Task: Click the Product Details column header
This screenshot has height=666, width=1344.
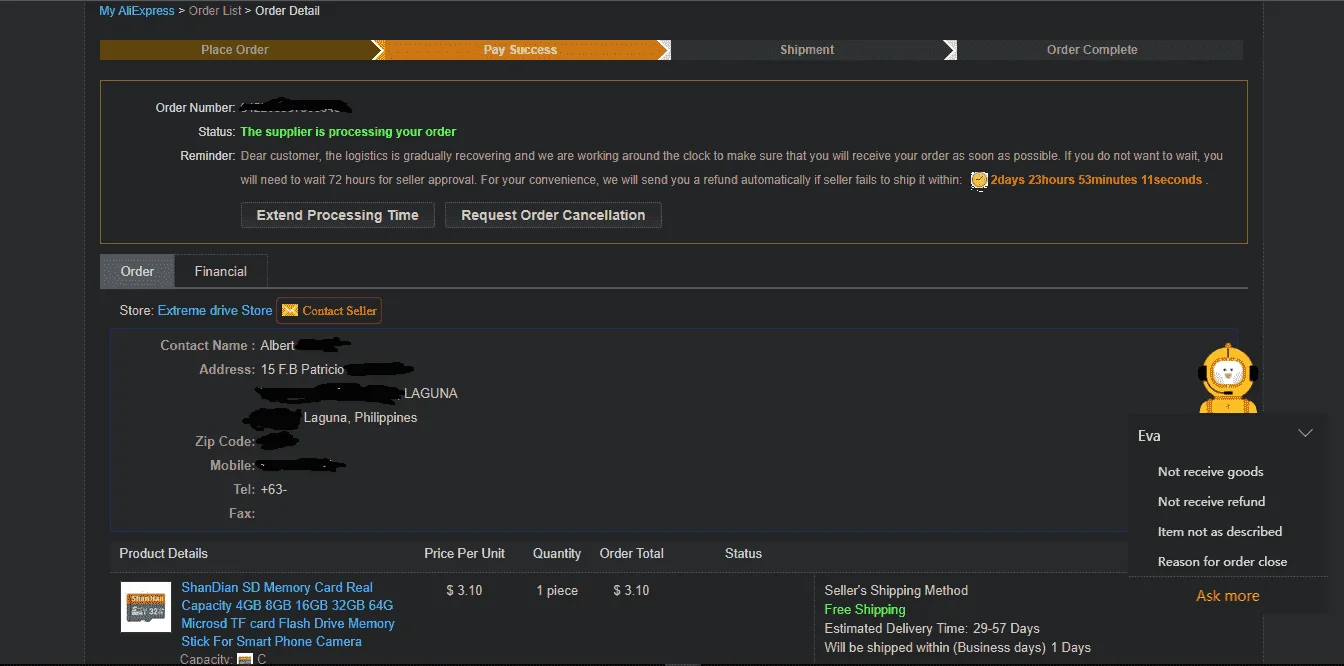Action: coord(164,553)
